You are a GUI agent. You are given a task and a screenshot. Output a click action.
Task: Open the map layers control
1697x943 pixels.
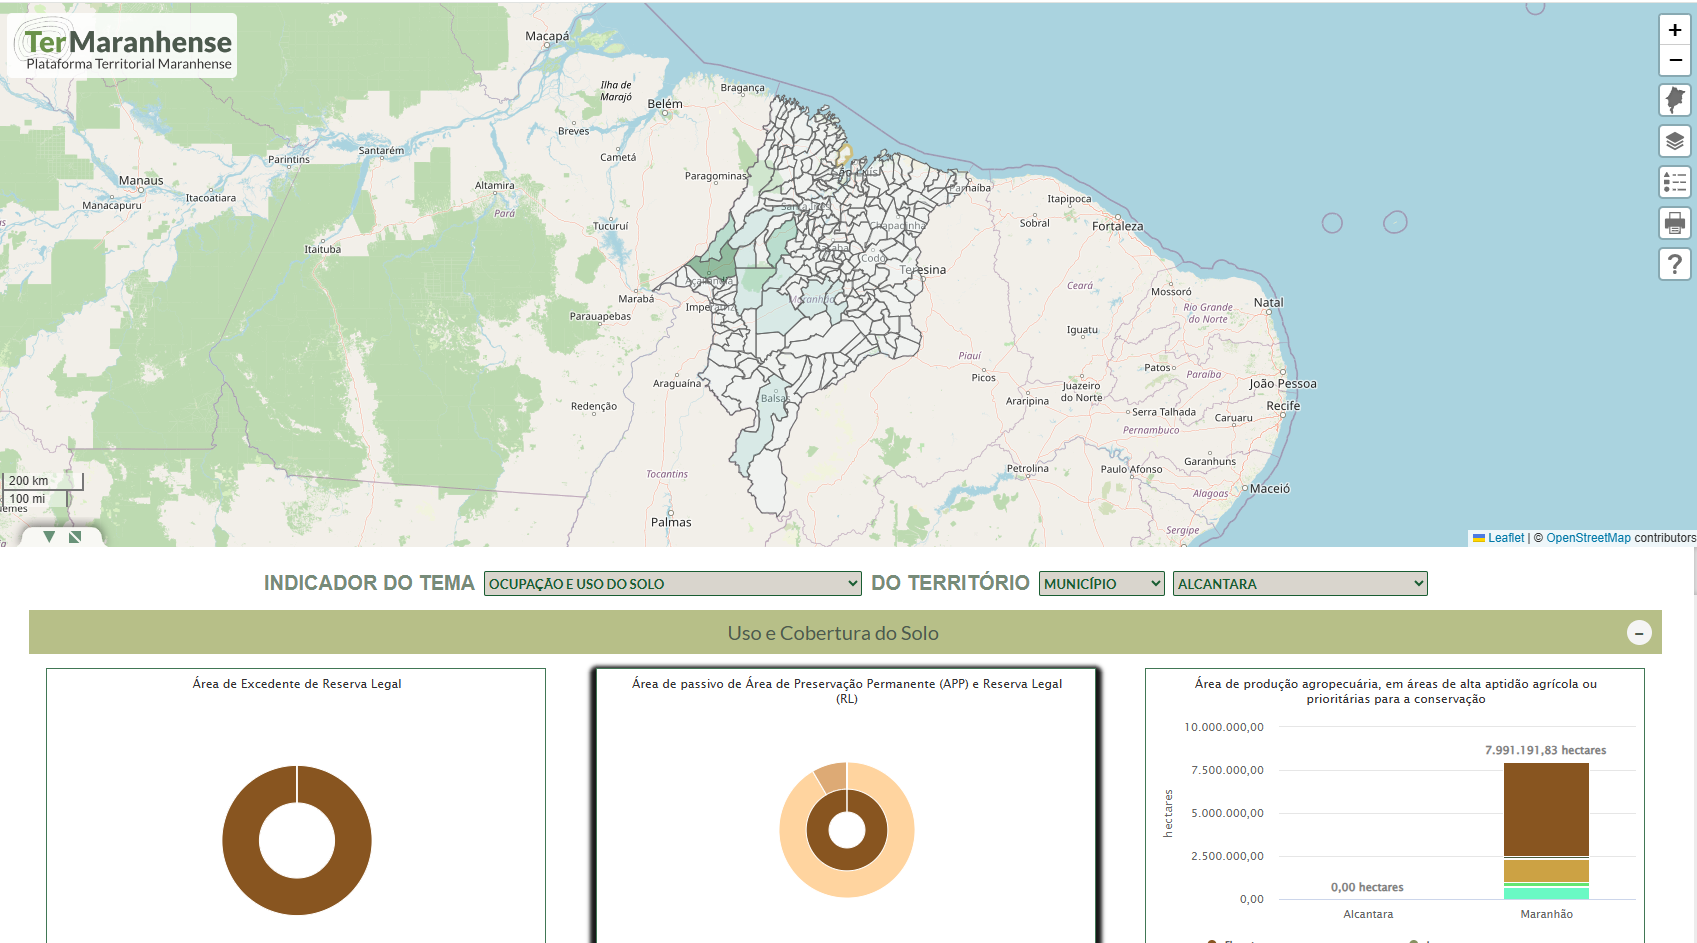pyautogui.click(x=1675, y=141)
